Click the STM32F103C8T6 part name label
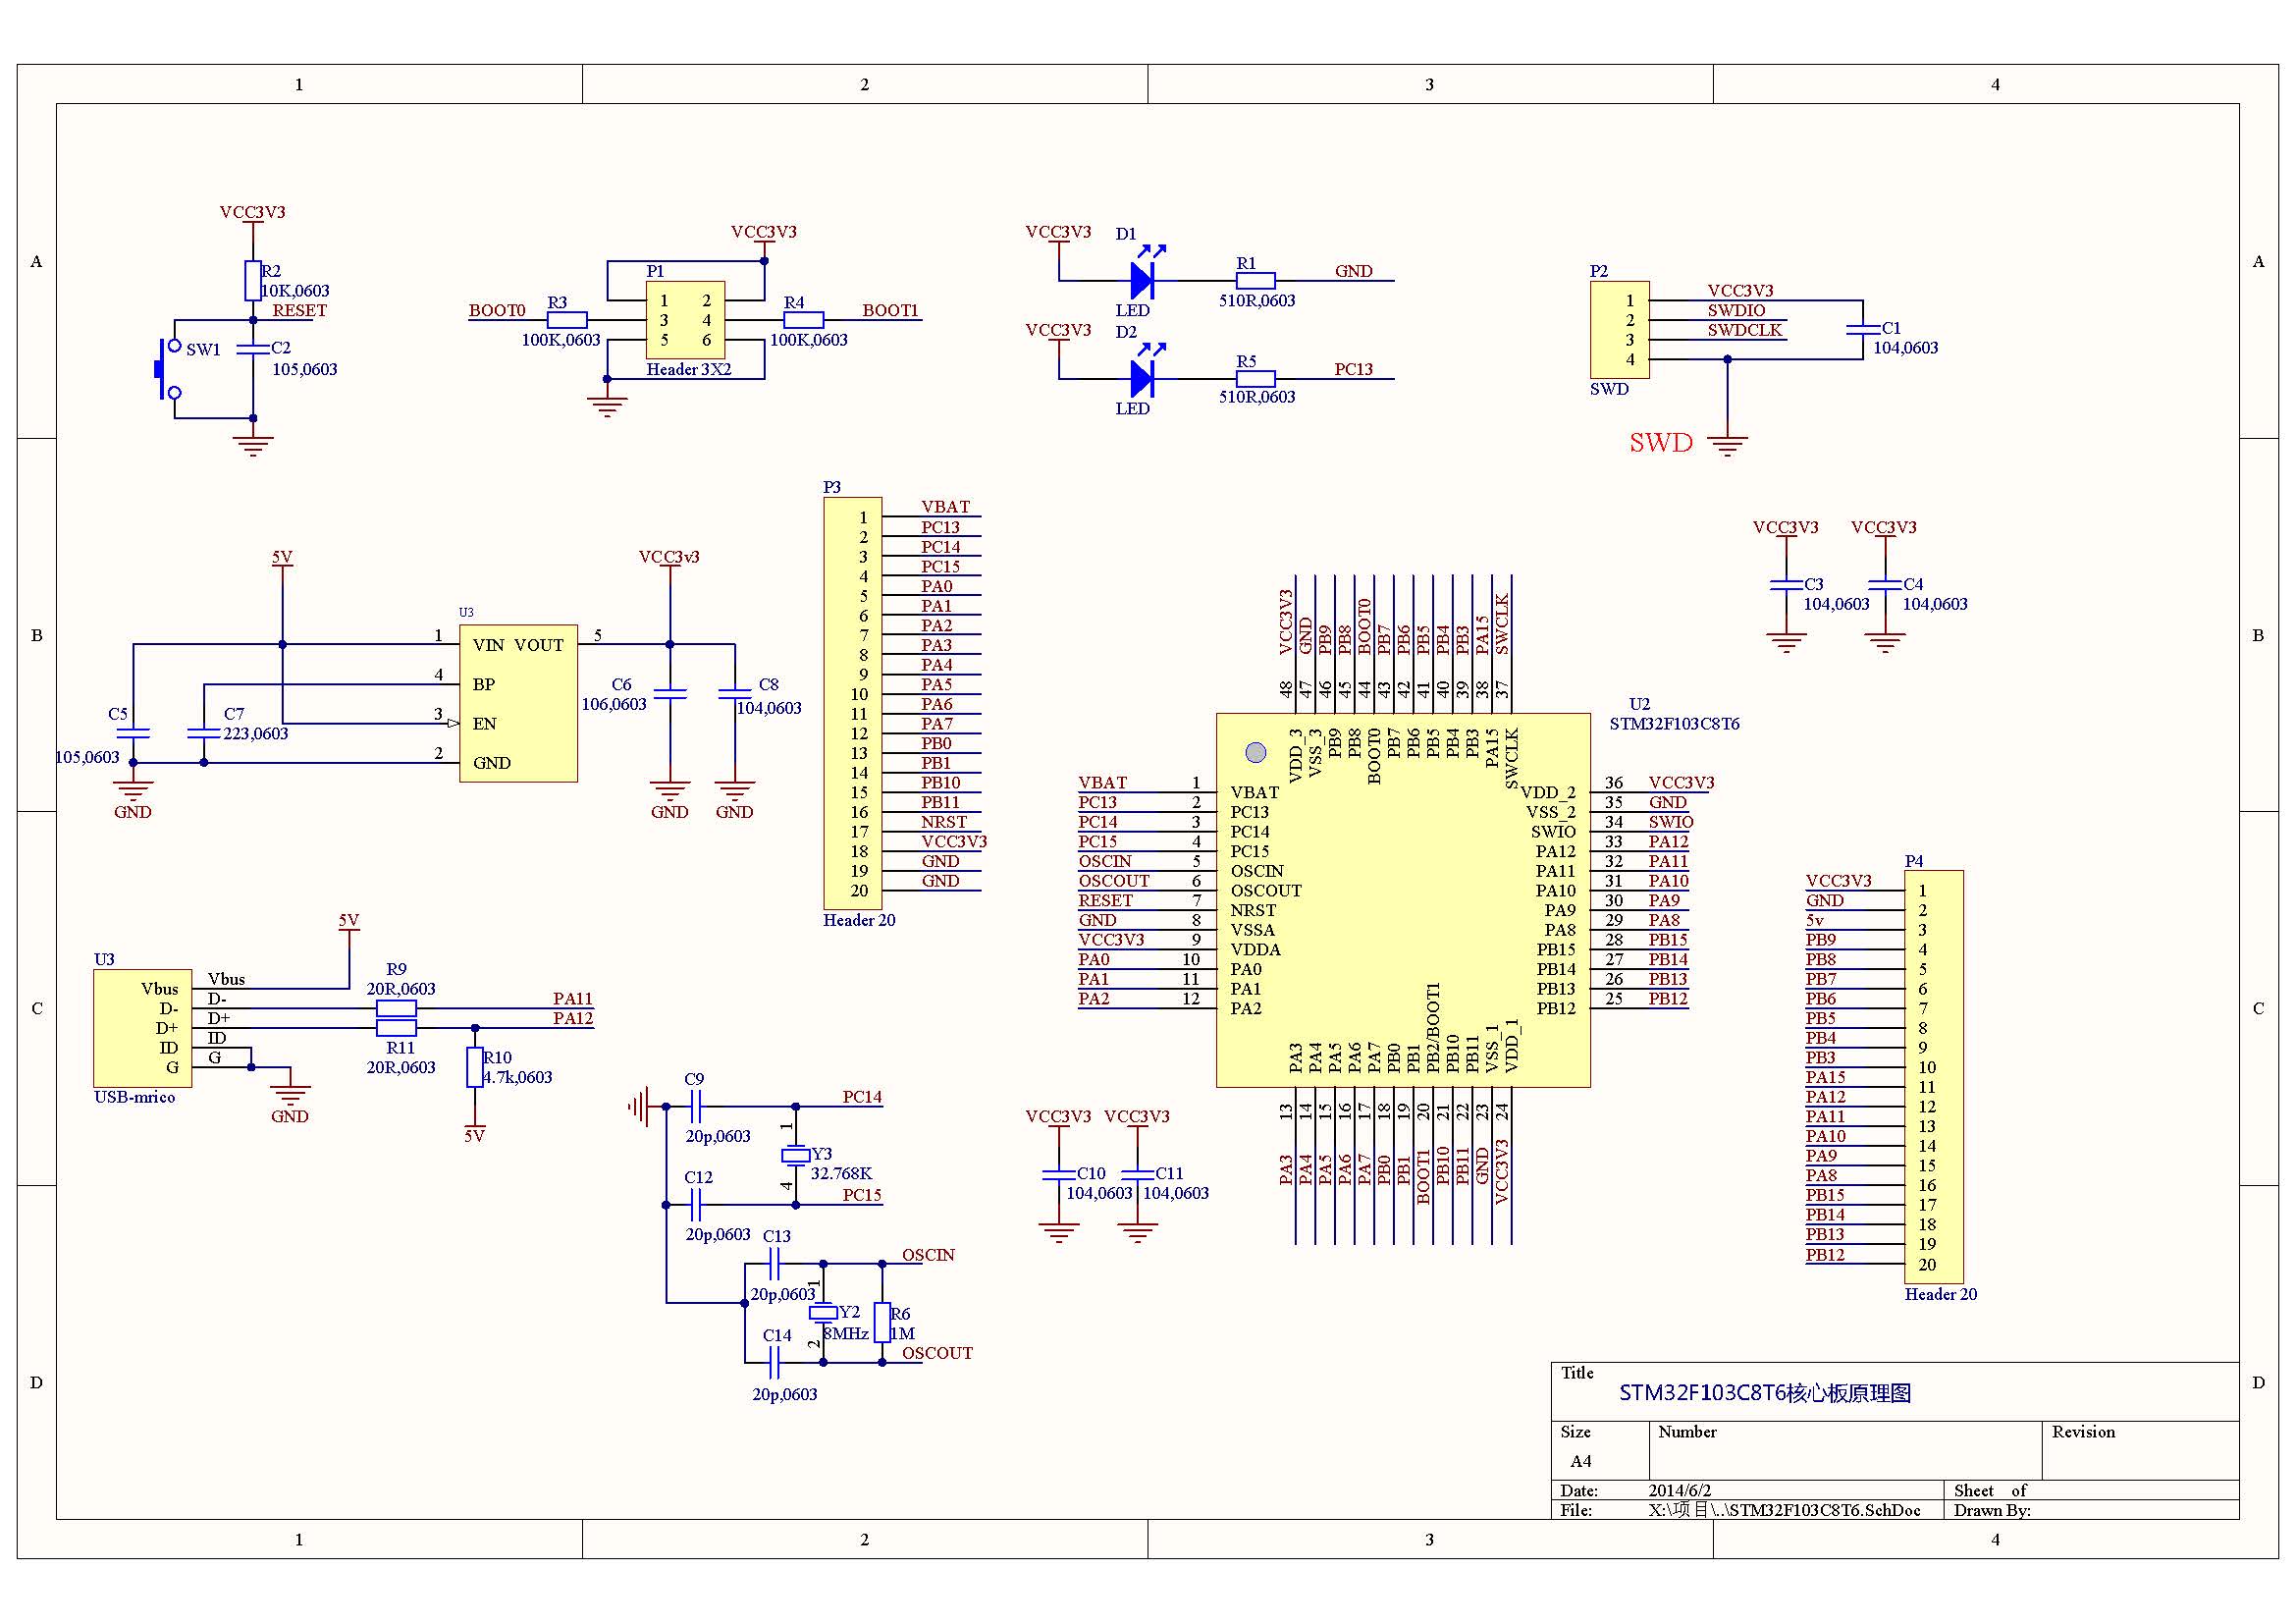 click(1674, 724)
